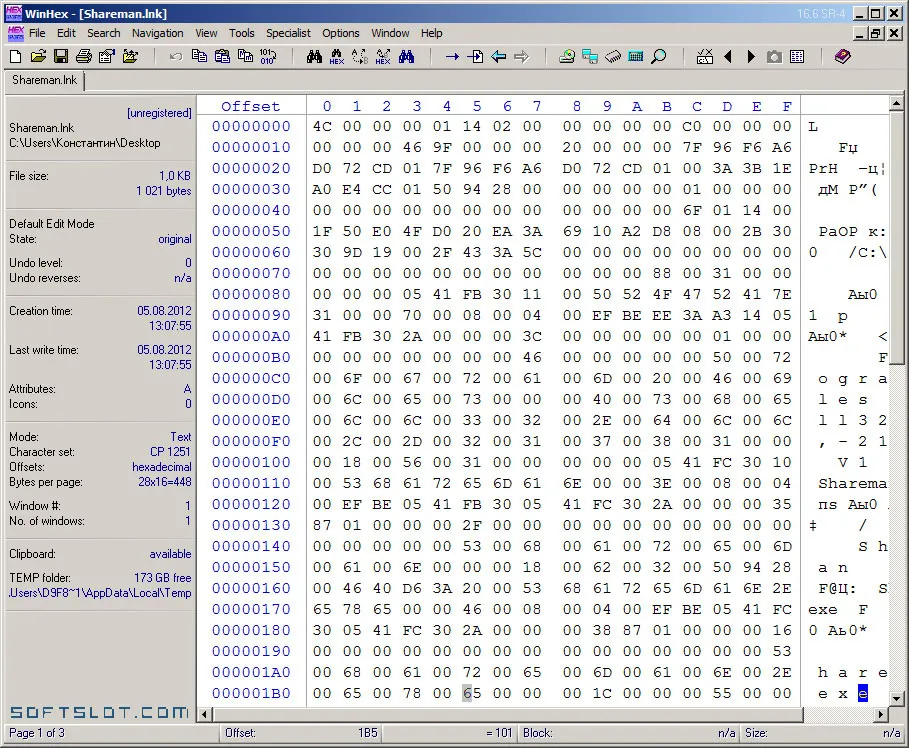Click the Find Hex Values icon
Image resolution: width=909 pixels, height=748 pixels.
coord(337,56)
